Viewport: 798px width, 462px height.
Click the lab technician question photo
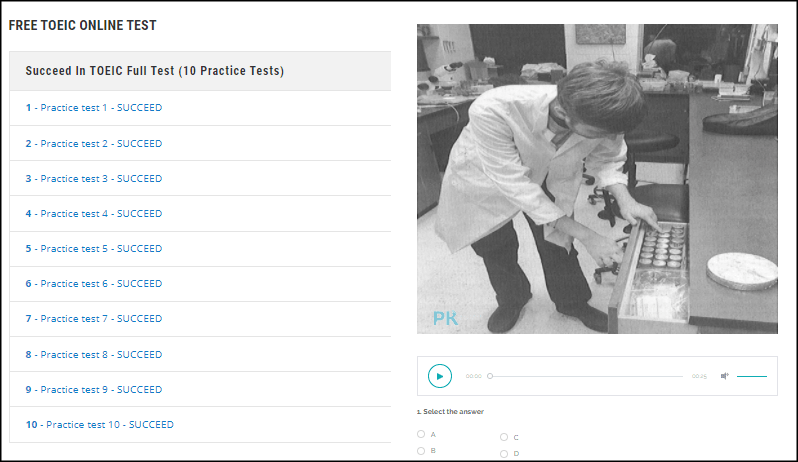pos(597,179)
